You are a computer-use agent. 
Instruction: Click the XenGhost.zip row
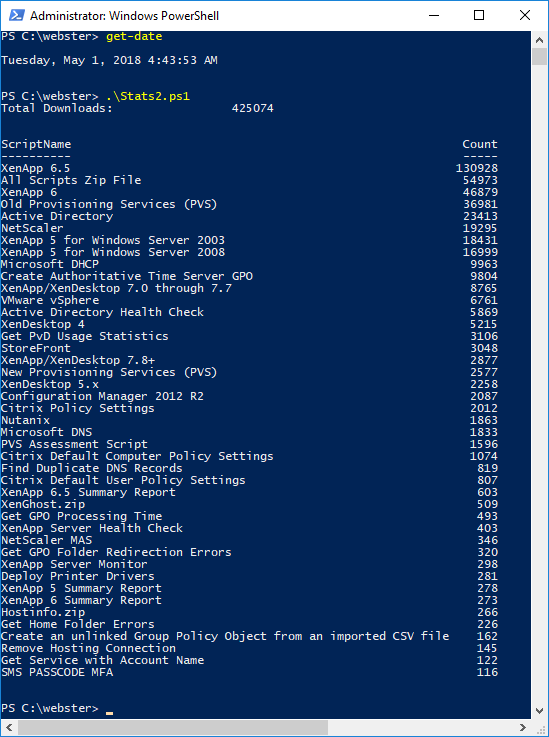pos(249,504)
